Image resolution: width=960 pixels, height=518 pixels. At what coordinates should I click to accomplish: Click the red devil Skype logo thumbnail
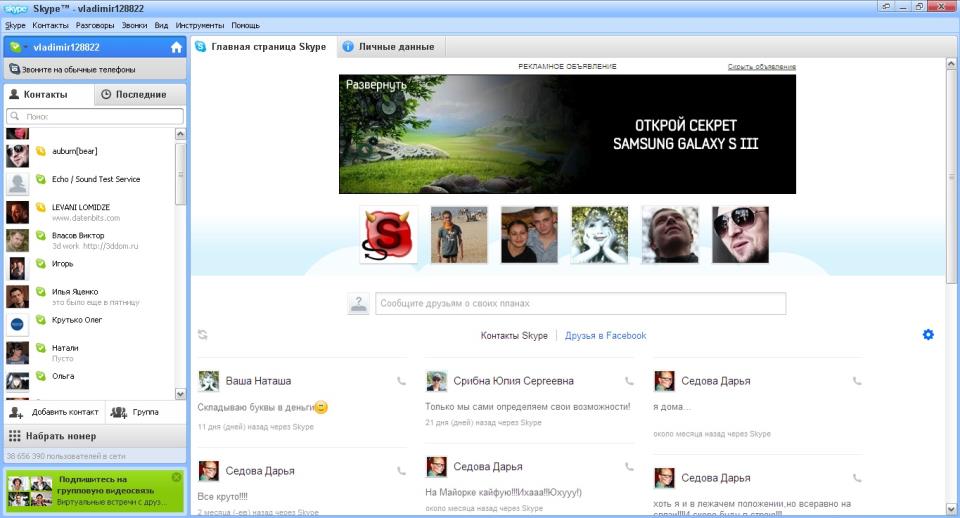388,235
